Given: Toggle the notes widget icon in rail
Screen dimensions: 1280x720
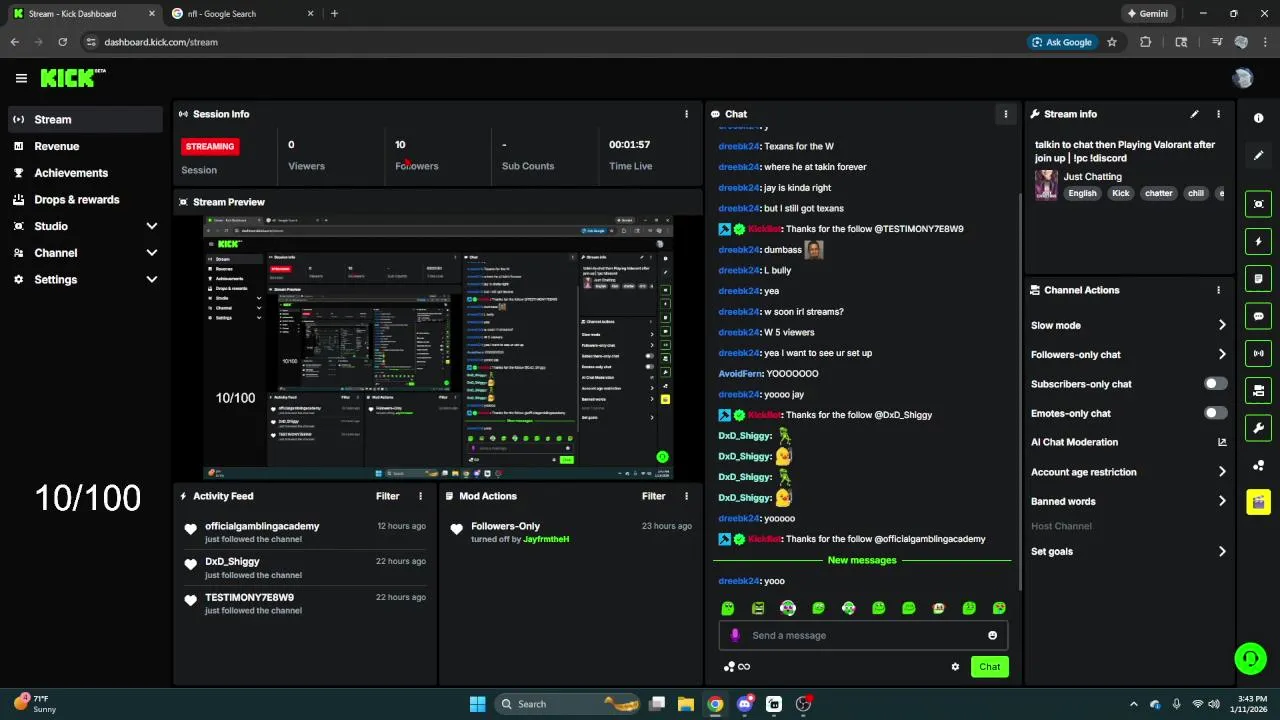Looking at the screenshot, I should point(1258,278).
